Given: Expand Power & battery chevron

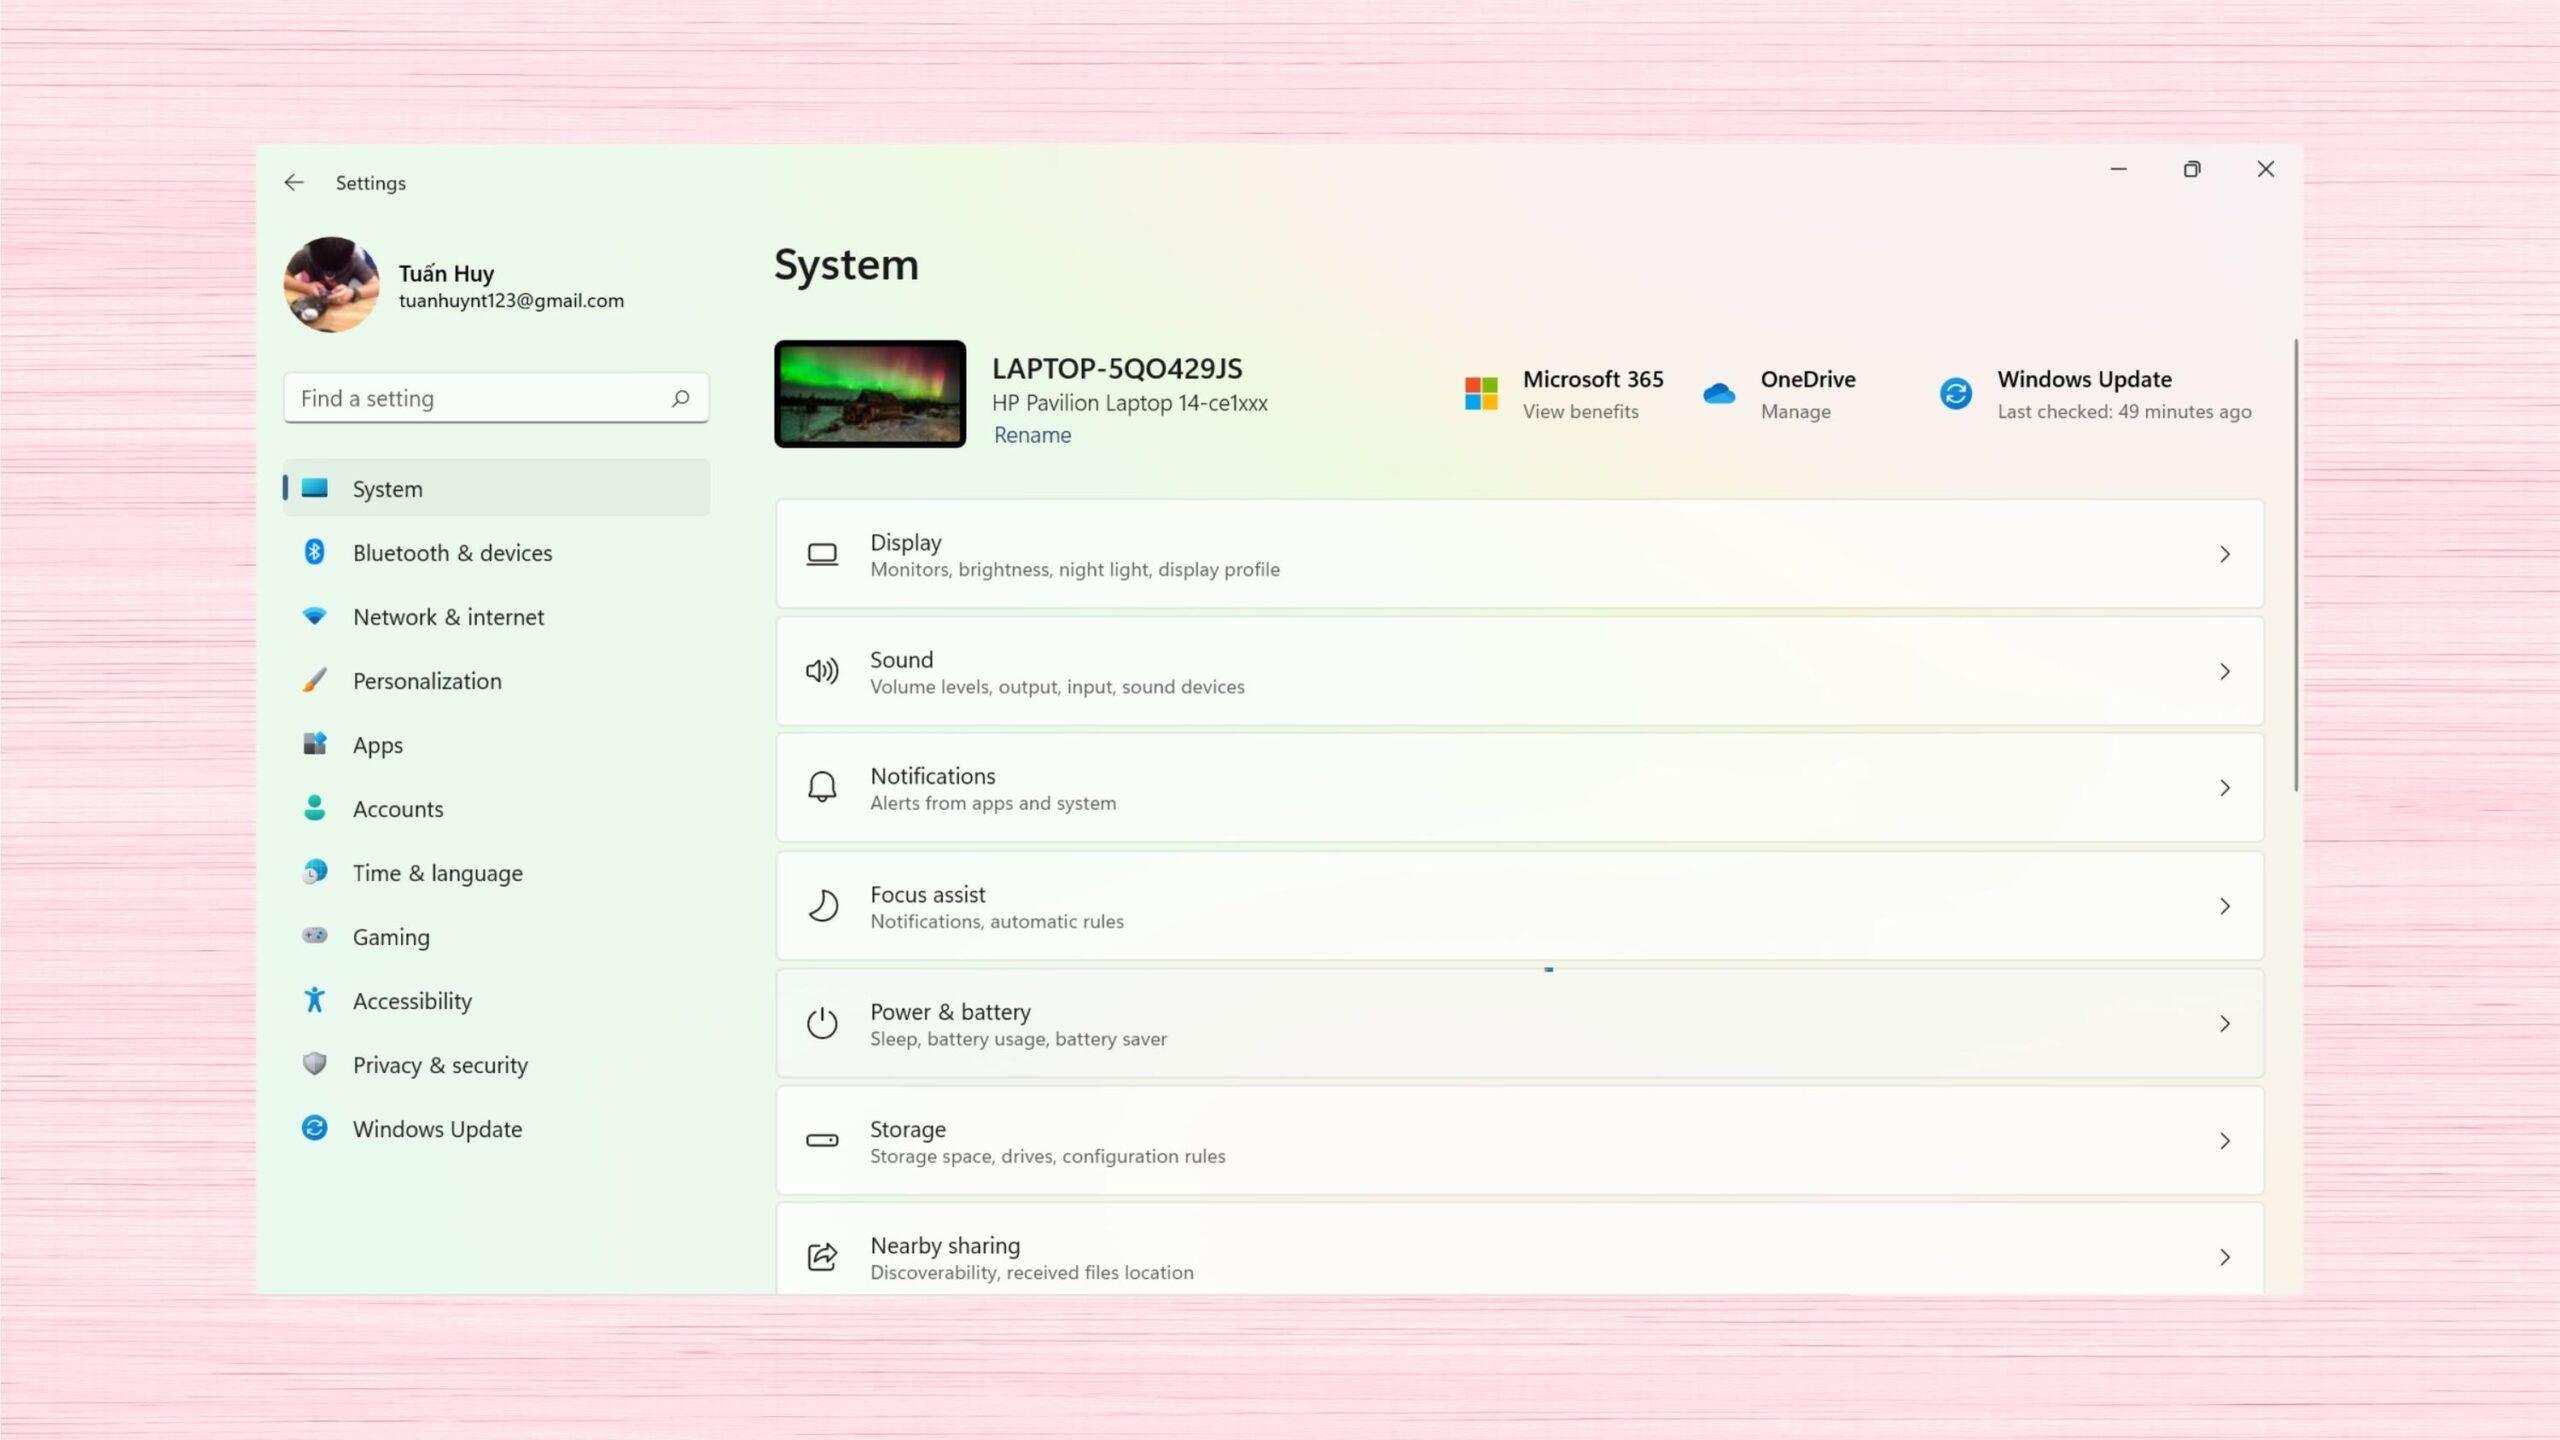Looking at the screenshot, I should click(x=2224, y=1022).
